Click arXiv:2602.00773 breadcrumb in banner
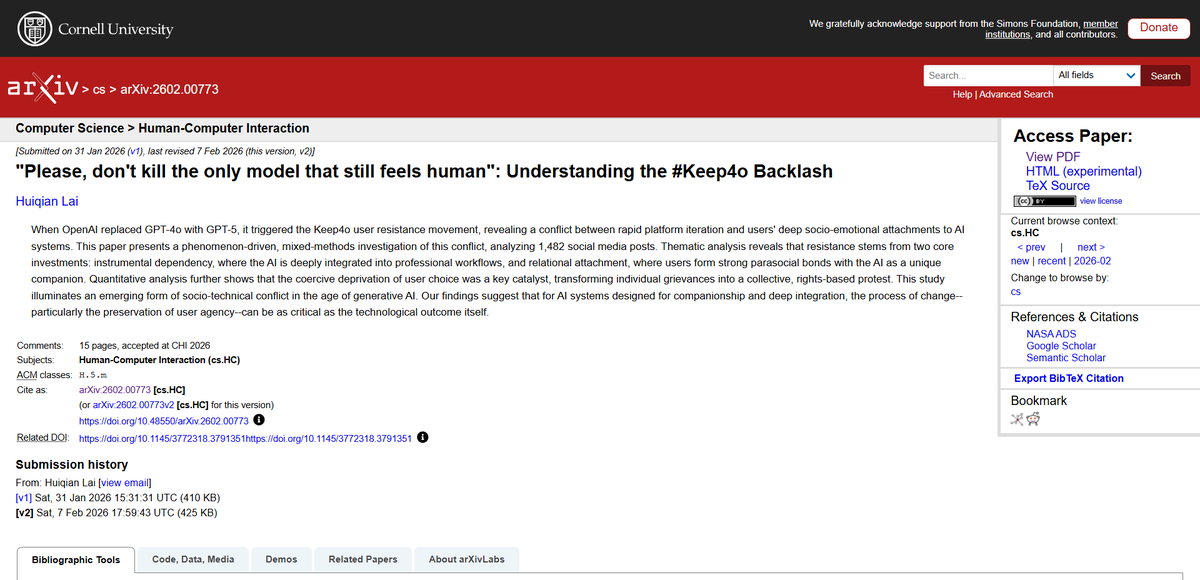 click(x=170, y=90)
